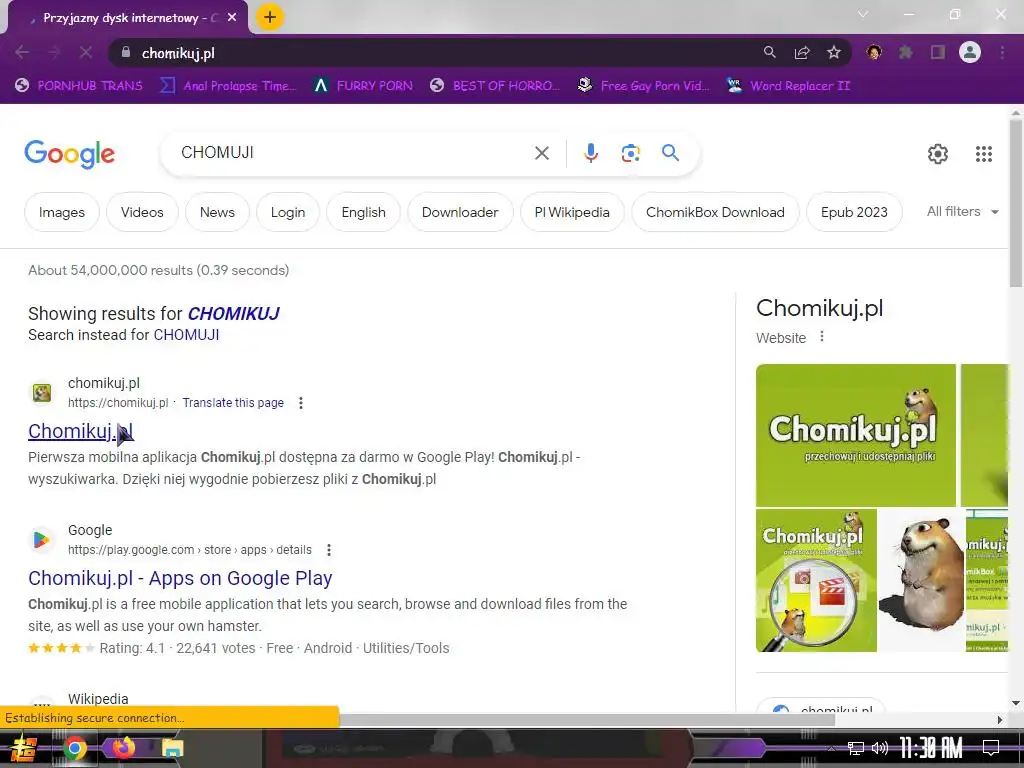
Task: Start voice search with the microphone icon
Action: click(590, 153)
